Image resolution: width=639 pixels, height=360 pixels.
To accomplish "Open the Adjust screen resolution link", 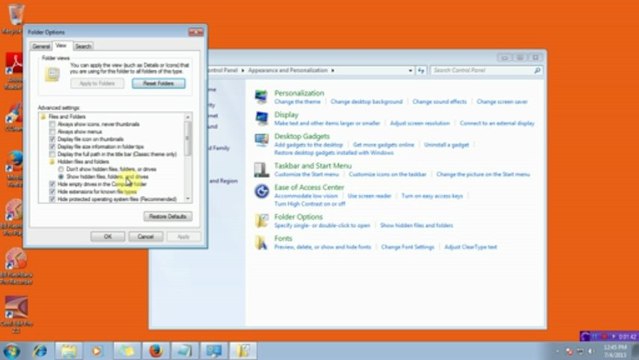I will point(420,123).
